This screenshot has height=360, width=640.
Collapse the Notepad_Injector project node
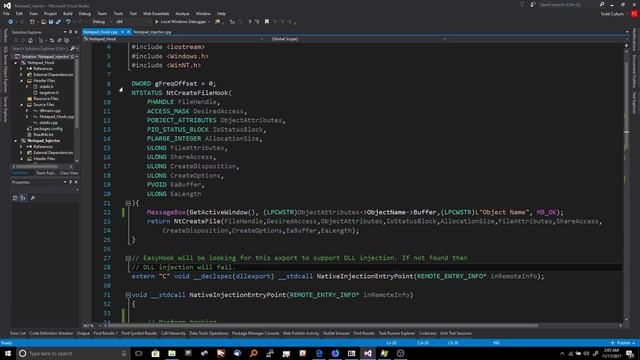click(16, 141)
